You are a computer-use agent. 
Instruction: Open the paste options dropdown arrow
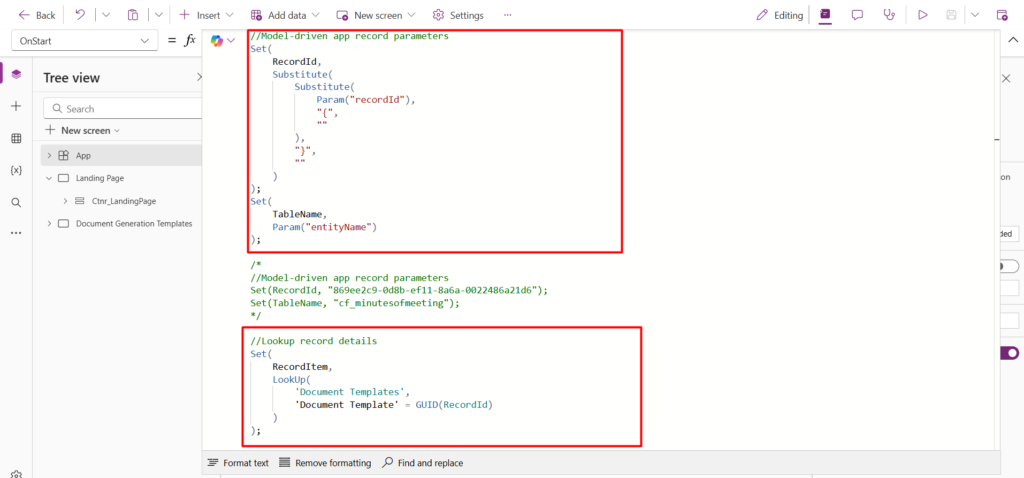[x=159, y=15]
